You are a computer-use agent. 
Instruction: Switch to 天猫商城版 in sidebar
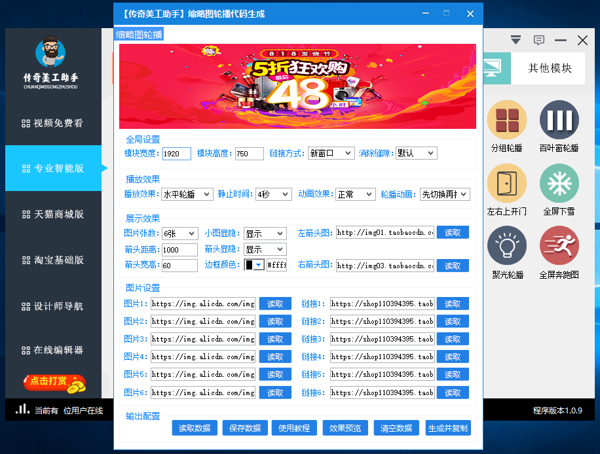(52, 214)
